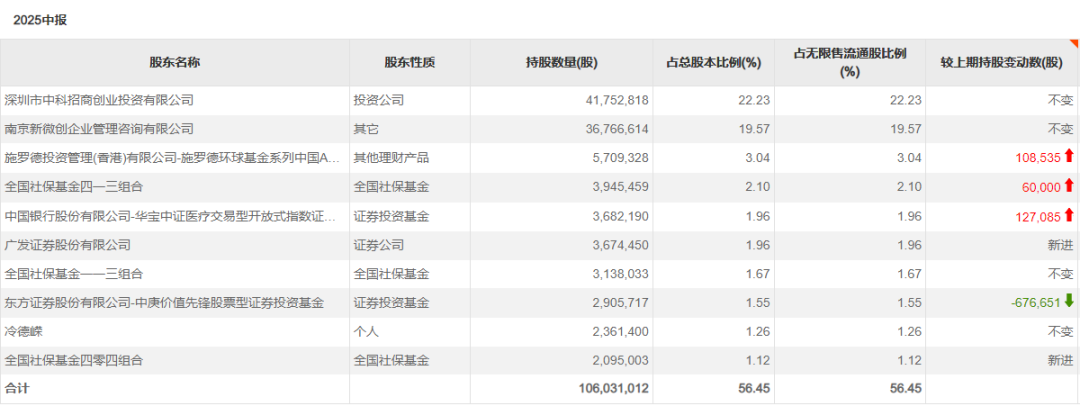Viewport: 1080px width, 406px height.
Task: Select shareholder 广发证券股份有限公司
Action: click(x=68, y=245)
